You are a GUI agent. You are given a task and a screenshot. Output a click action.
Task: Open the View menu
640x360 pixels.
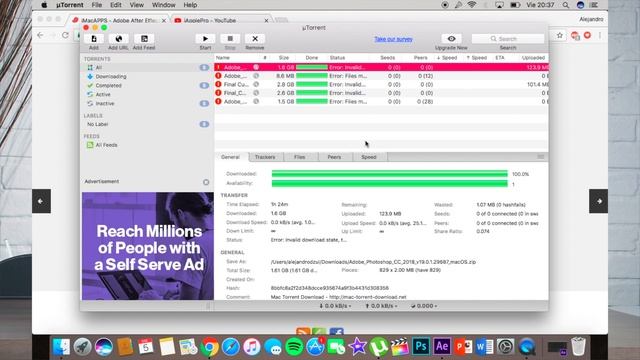coord(136,5)
